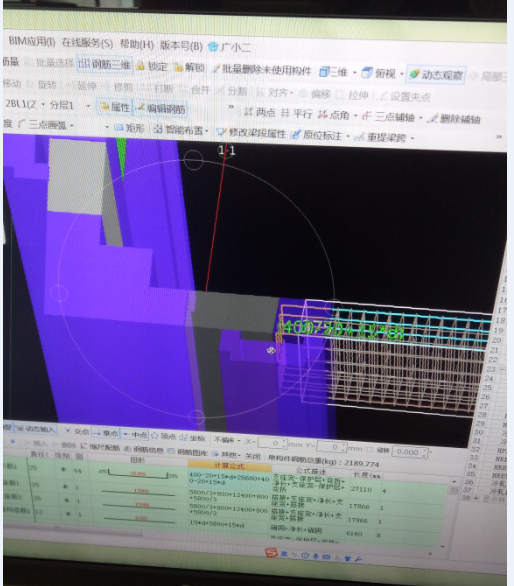Click 设置夹点 set grip tool
The height and width of the screenshot is (586, 514).
tap(404, 97)
